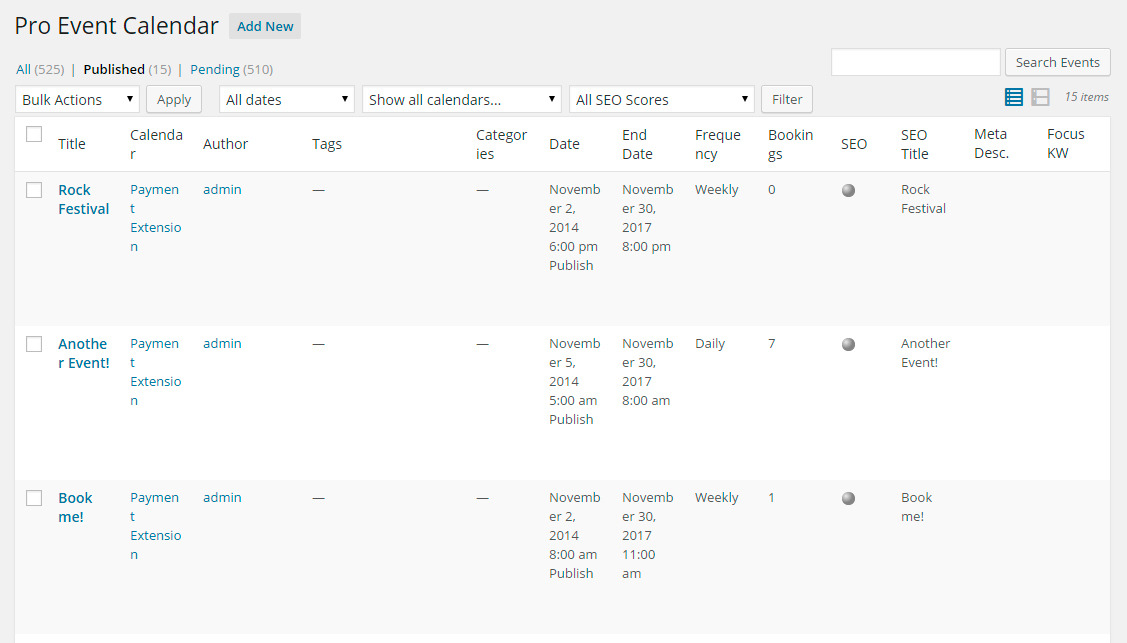The width and height of the screenshot is (1127, 643).
Task: Click the Filter button
Action: coord(787,99)
